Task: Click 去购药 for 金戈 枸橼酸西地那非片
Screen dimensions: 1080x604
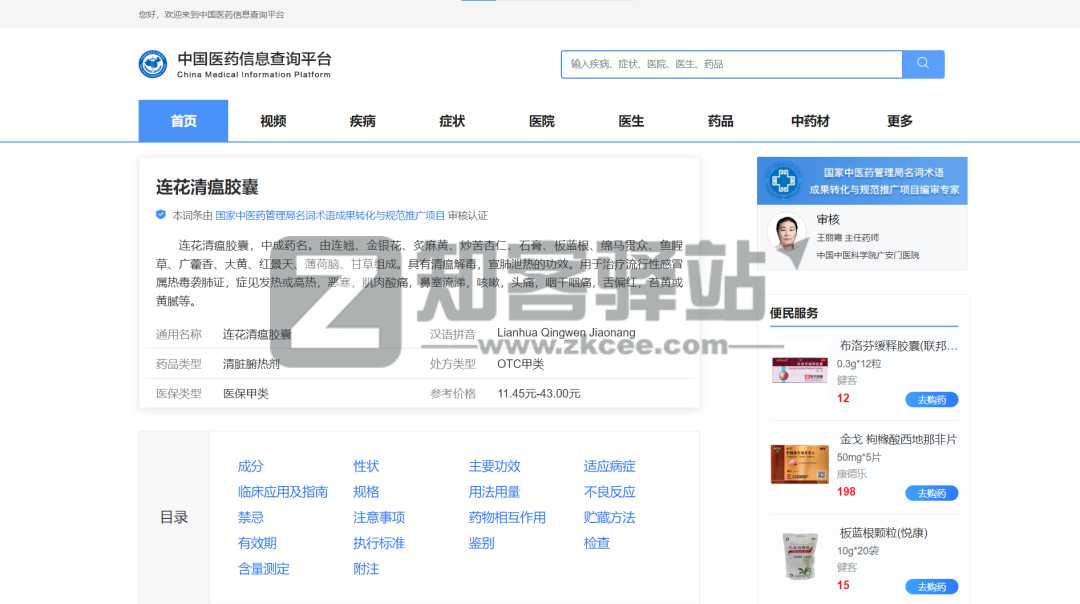Action: [x=930, y=493]
